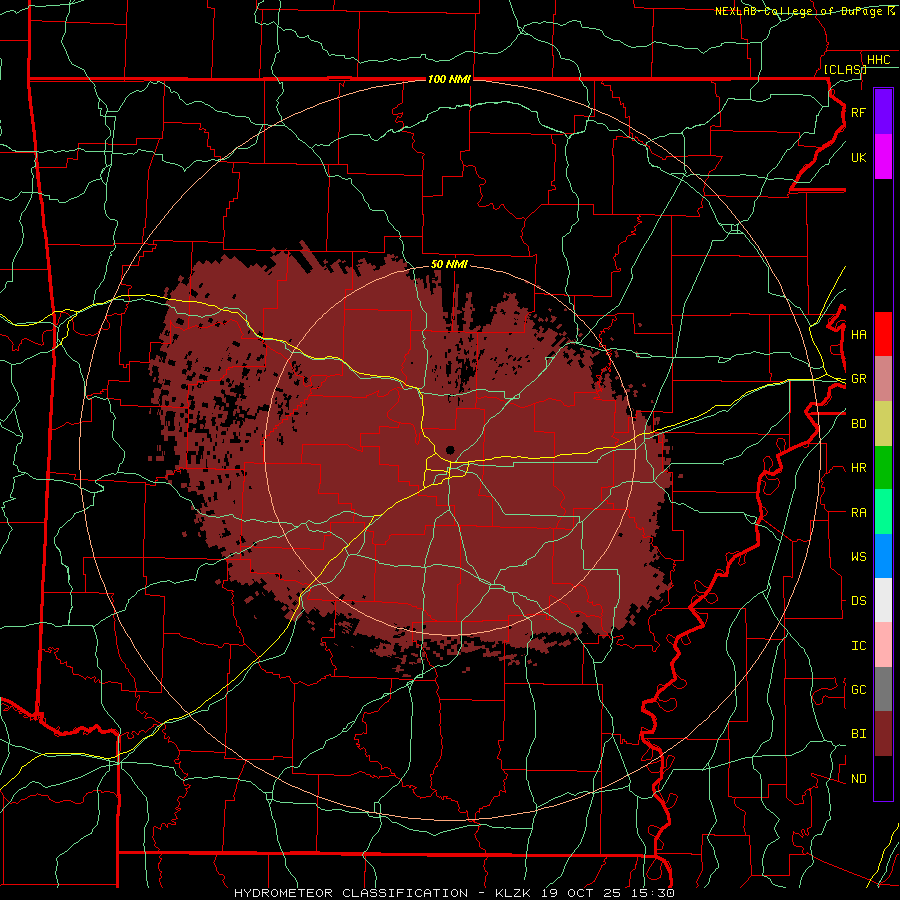Click the BD legend label
900x900 pixels.
tap(858, 424)
